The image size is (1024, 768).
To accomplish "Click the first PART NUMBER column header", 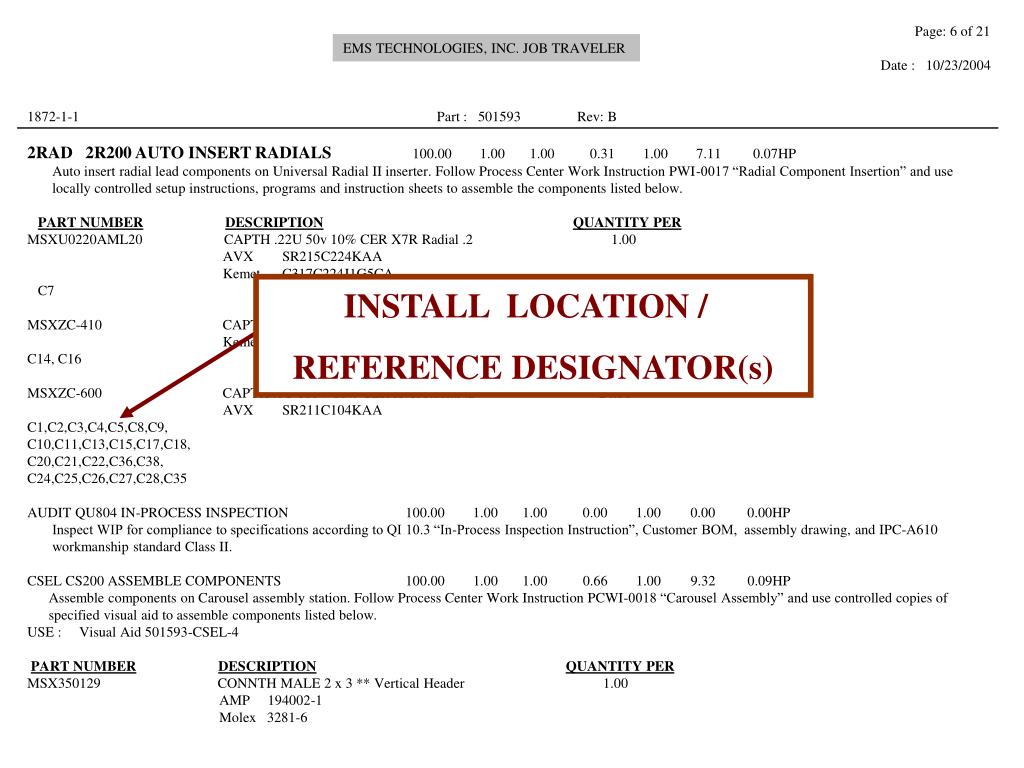I will pyautogui.click(x=90, y=223).
